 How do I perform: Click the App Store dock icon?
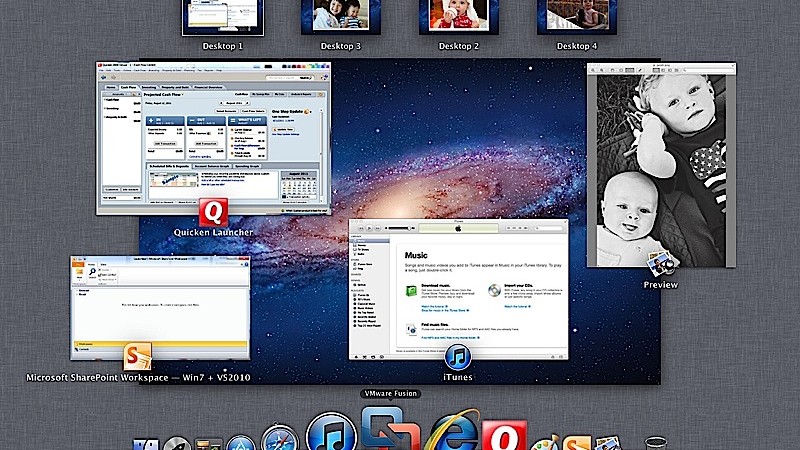(241, 443)
